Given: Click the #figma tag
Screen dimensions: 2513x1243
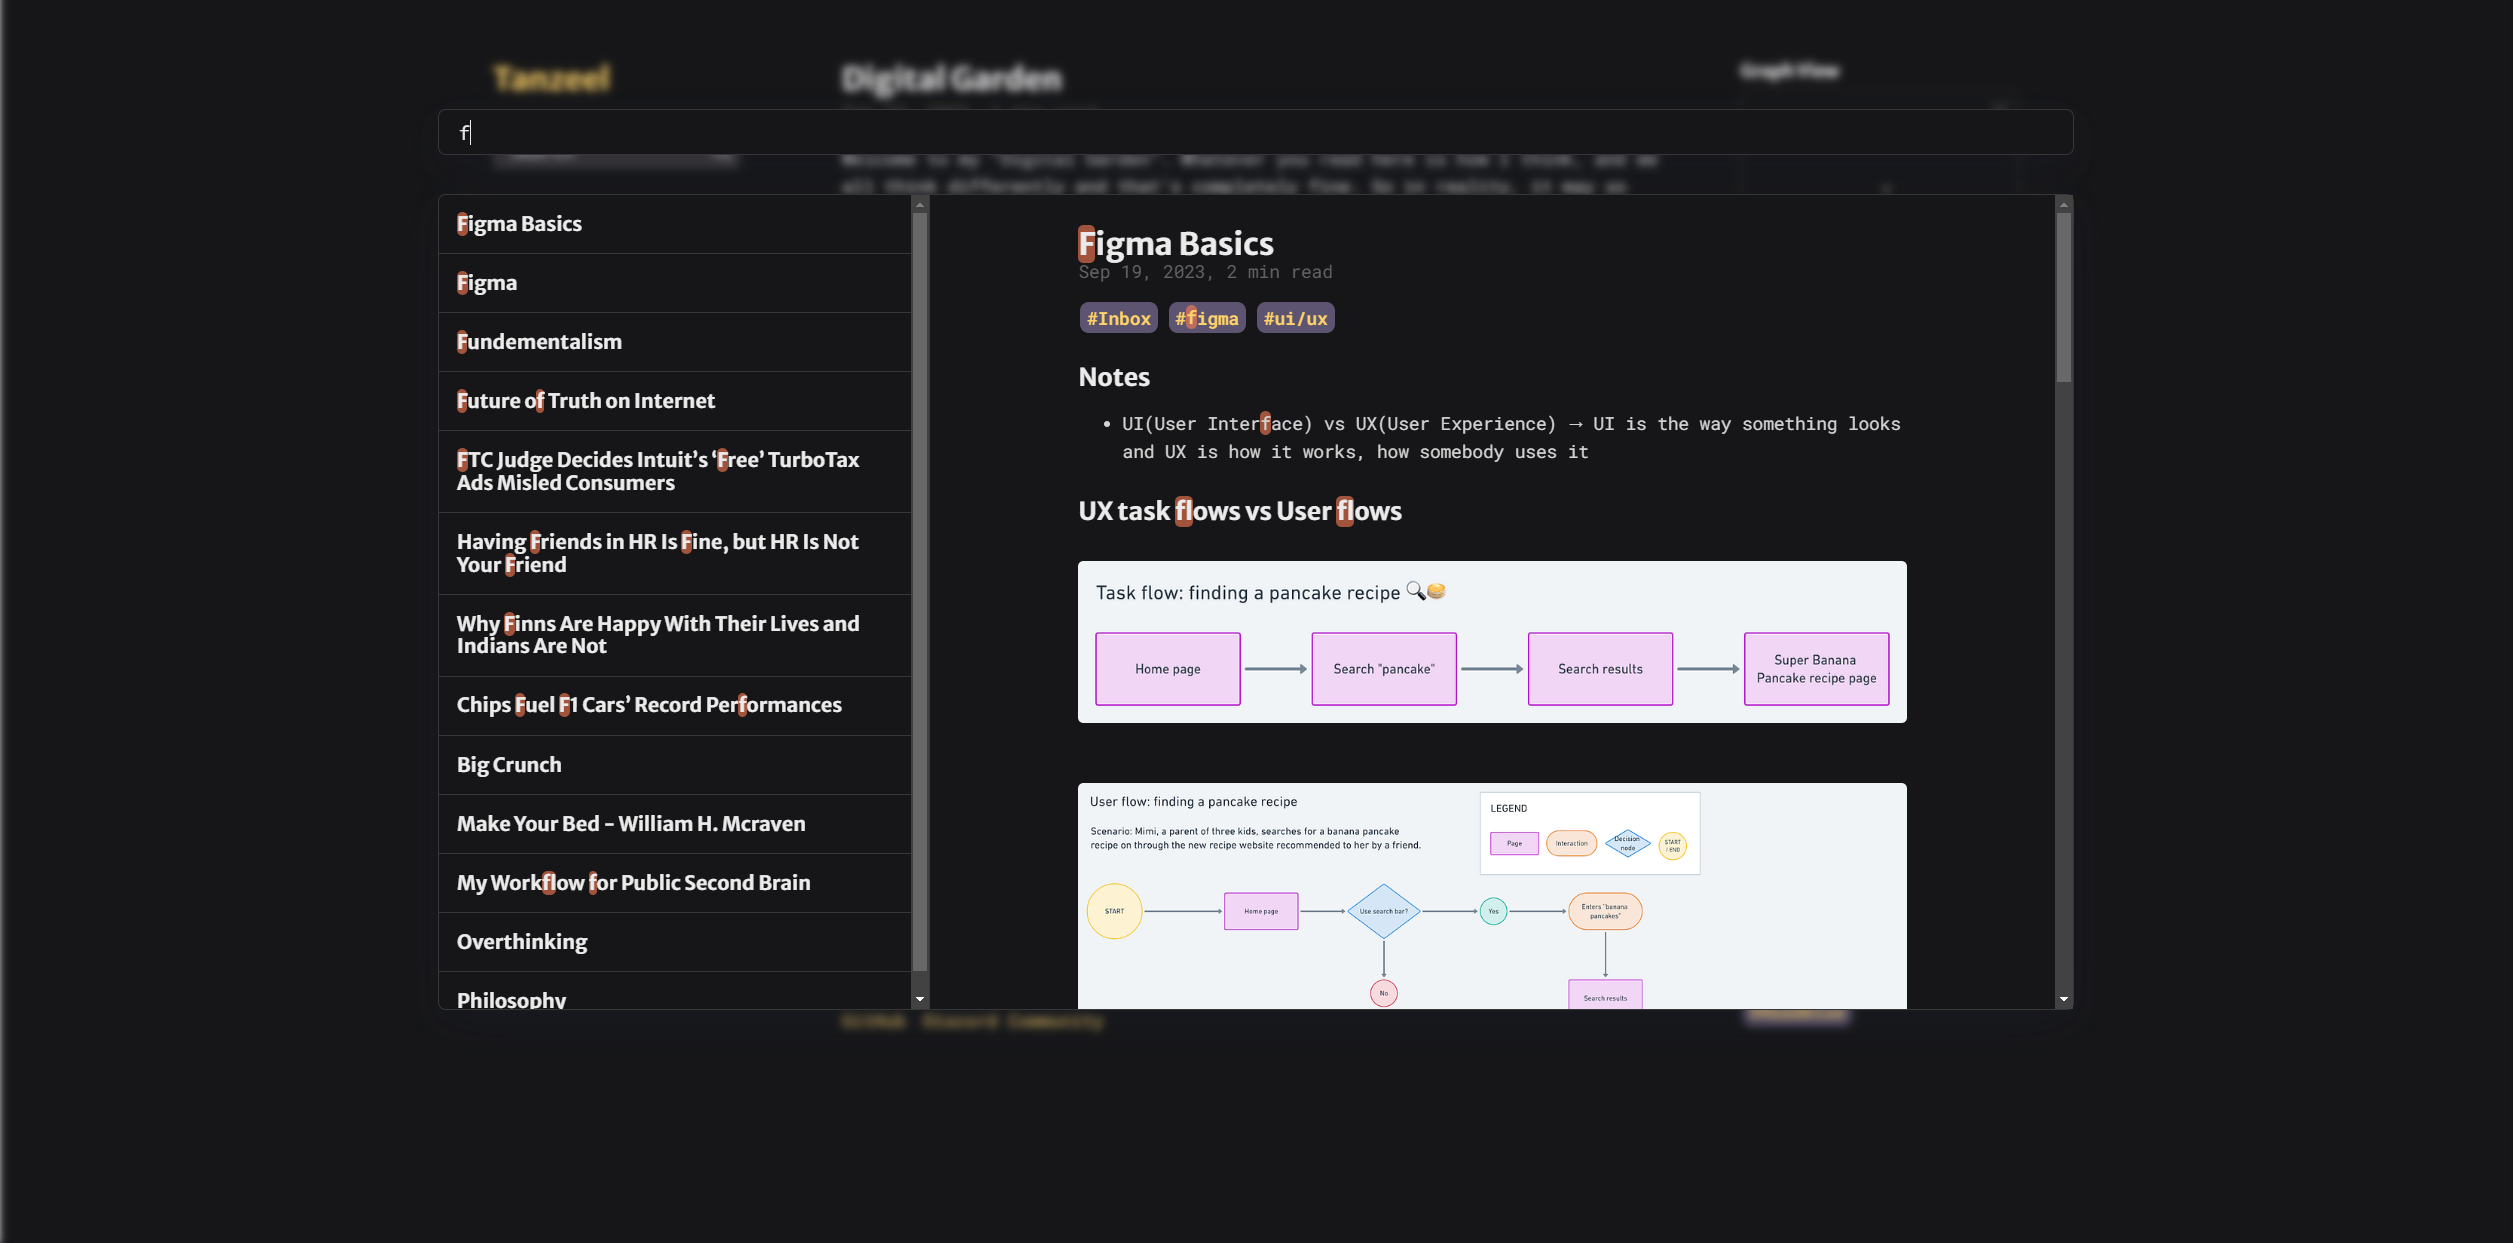Looking at the screenshot, I should 1206,318.
